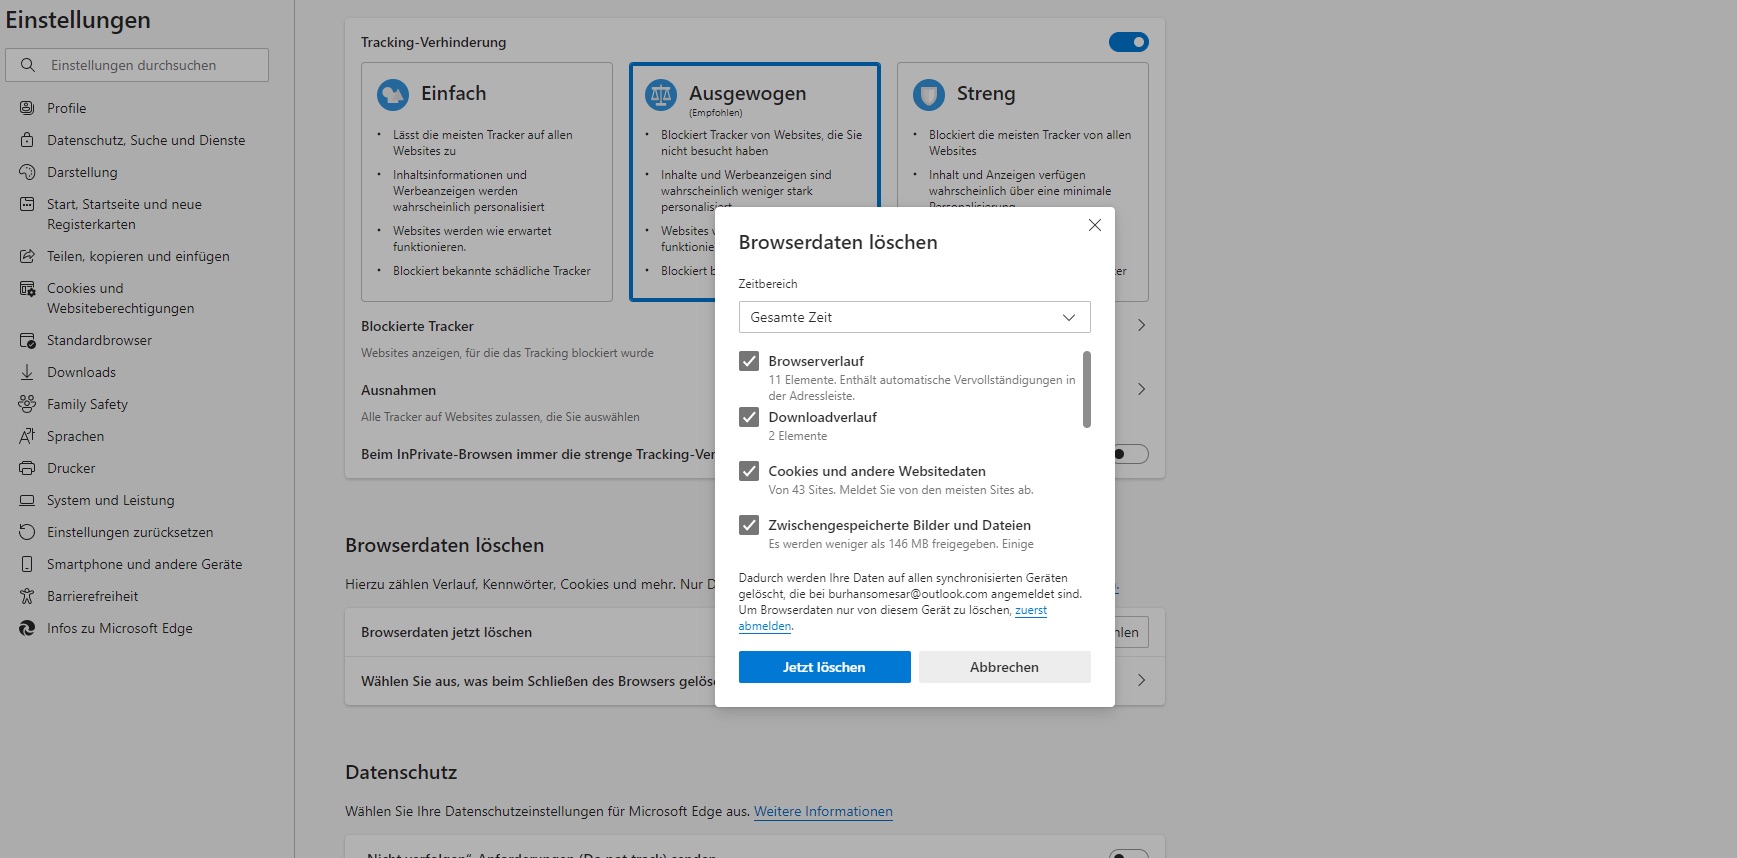Image resolution: width=1737 pixels, height=858 pixels.
Task: Click the Drucker printer icon
Action: [x=27, y=468]
